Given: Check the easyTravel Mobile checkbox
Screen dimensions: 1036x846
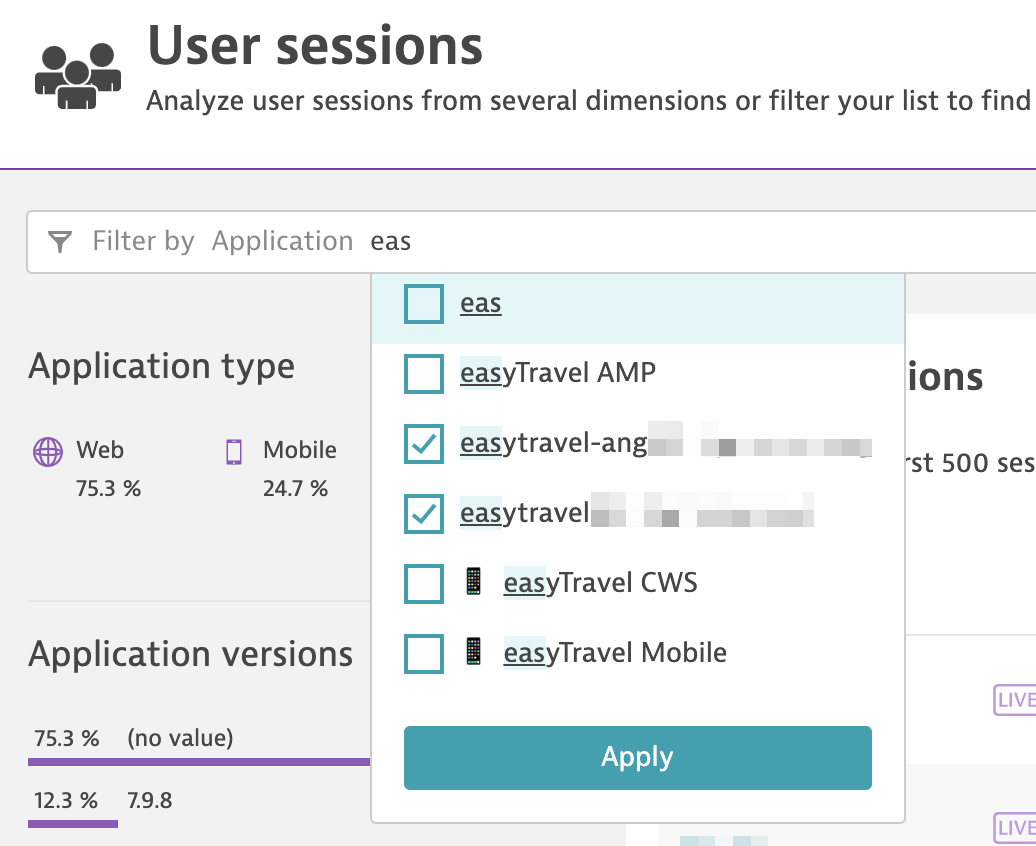Looking at the screenshot, I should [424, 654].
